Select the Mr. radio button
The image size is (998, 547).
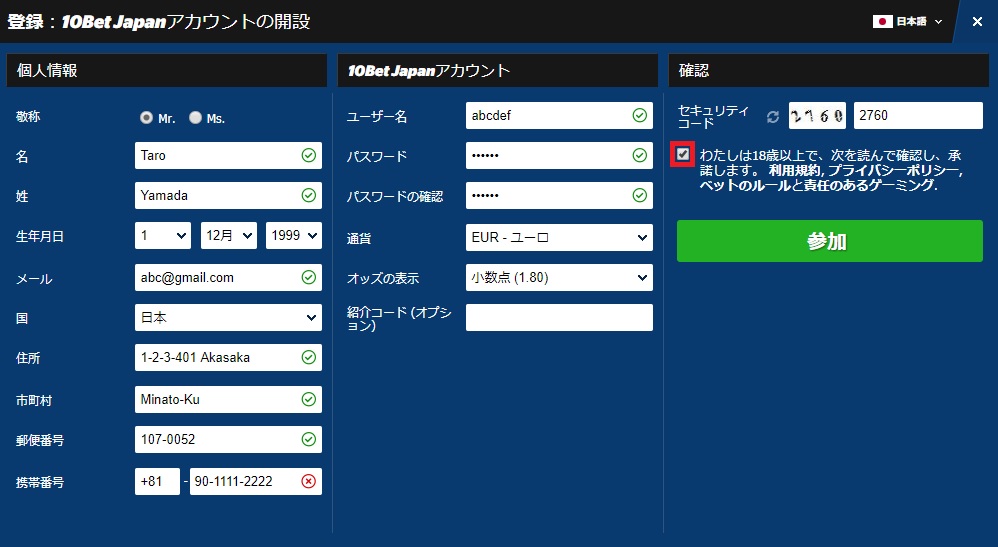(x=146, y=118)
